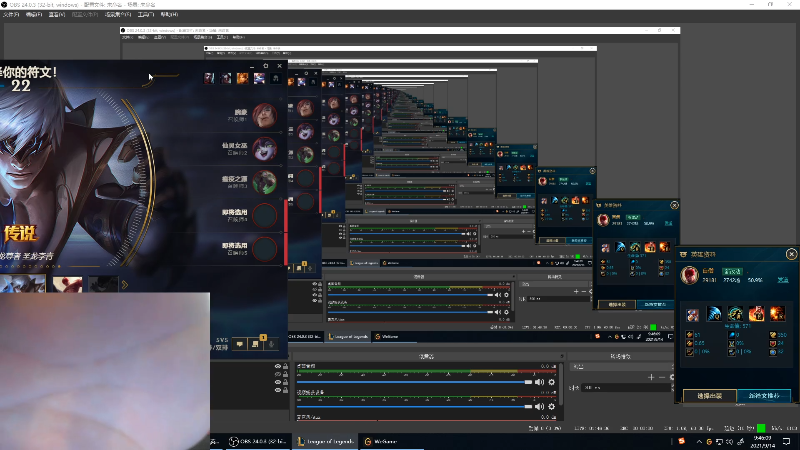The width and height of the screenshot is (800, 450).
Task: Click the left button in the second nested info panel
Action: (x=617, y=305)
